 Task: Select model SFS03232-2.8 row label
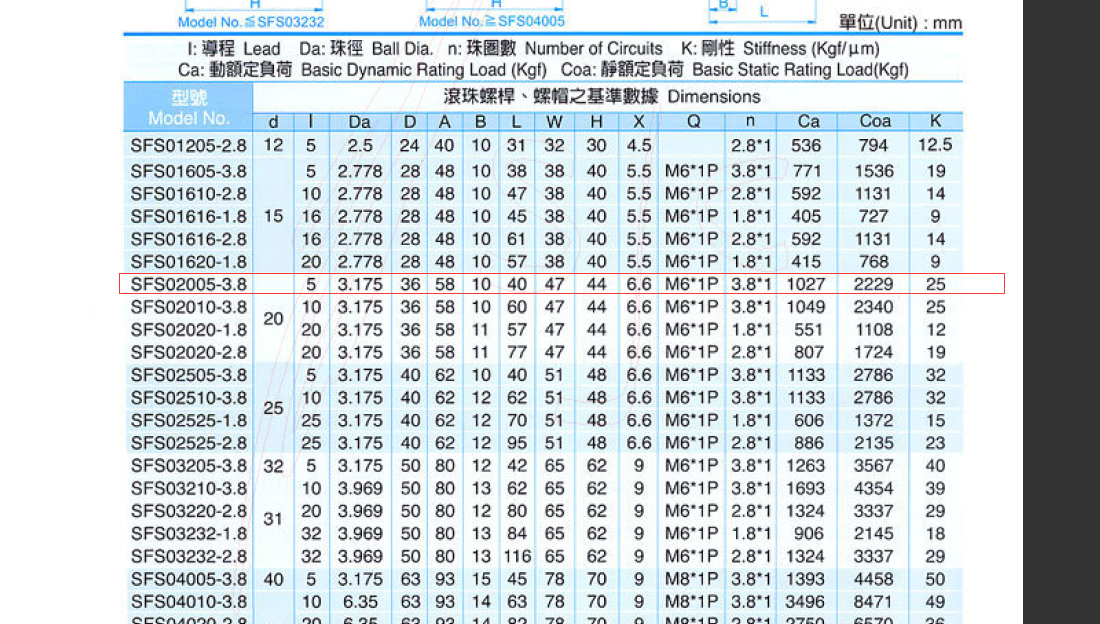(188, 556)
